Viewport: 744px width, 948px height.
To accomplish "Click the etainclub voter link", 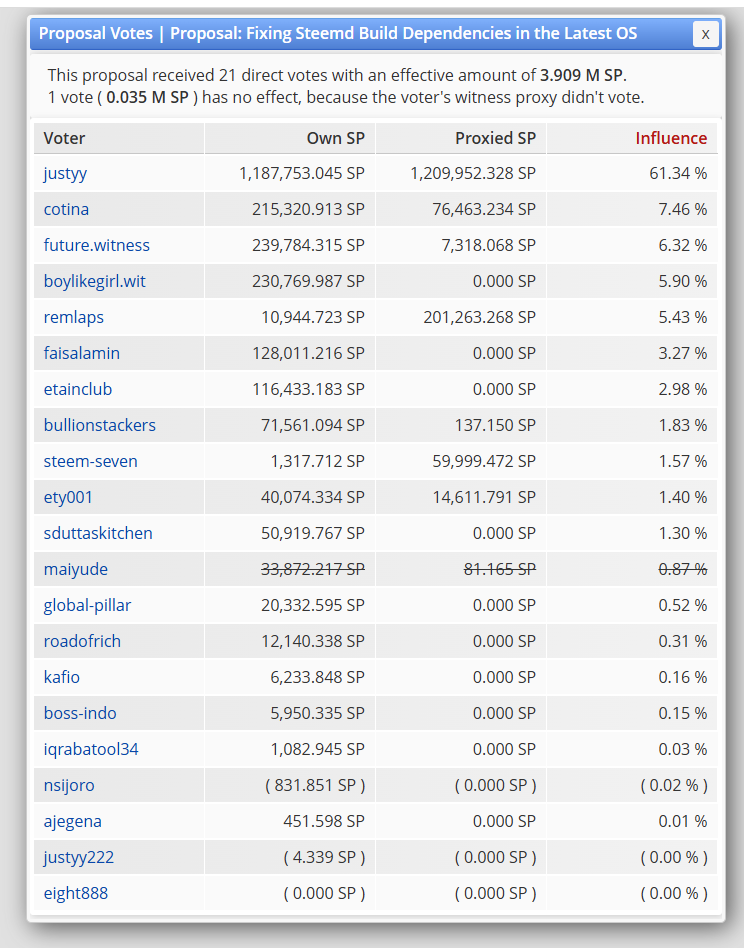I will point(78,389).
